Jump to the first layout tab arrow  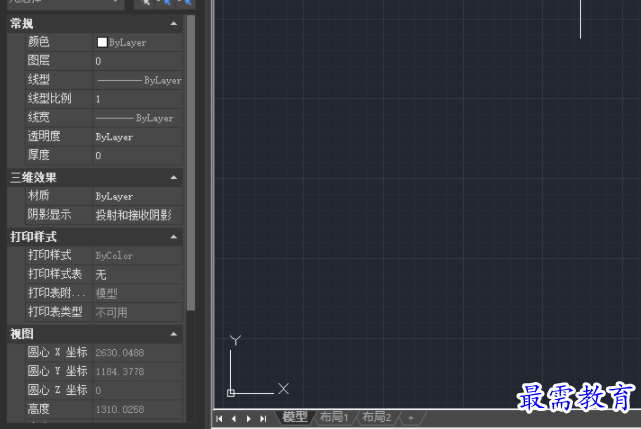pyautogui.click(x=220, y=418)
